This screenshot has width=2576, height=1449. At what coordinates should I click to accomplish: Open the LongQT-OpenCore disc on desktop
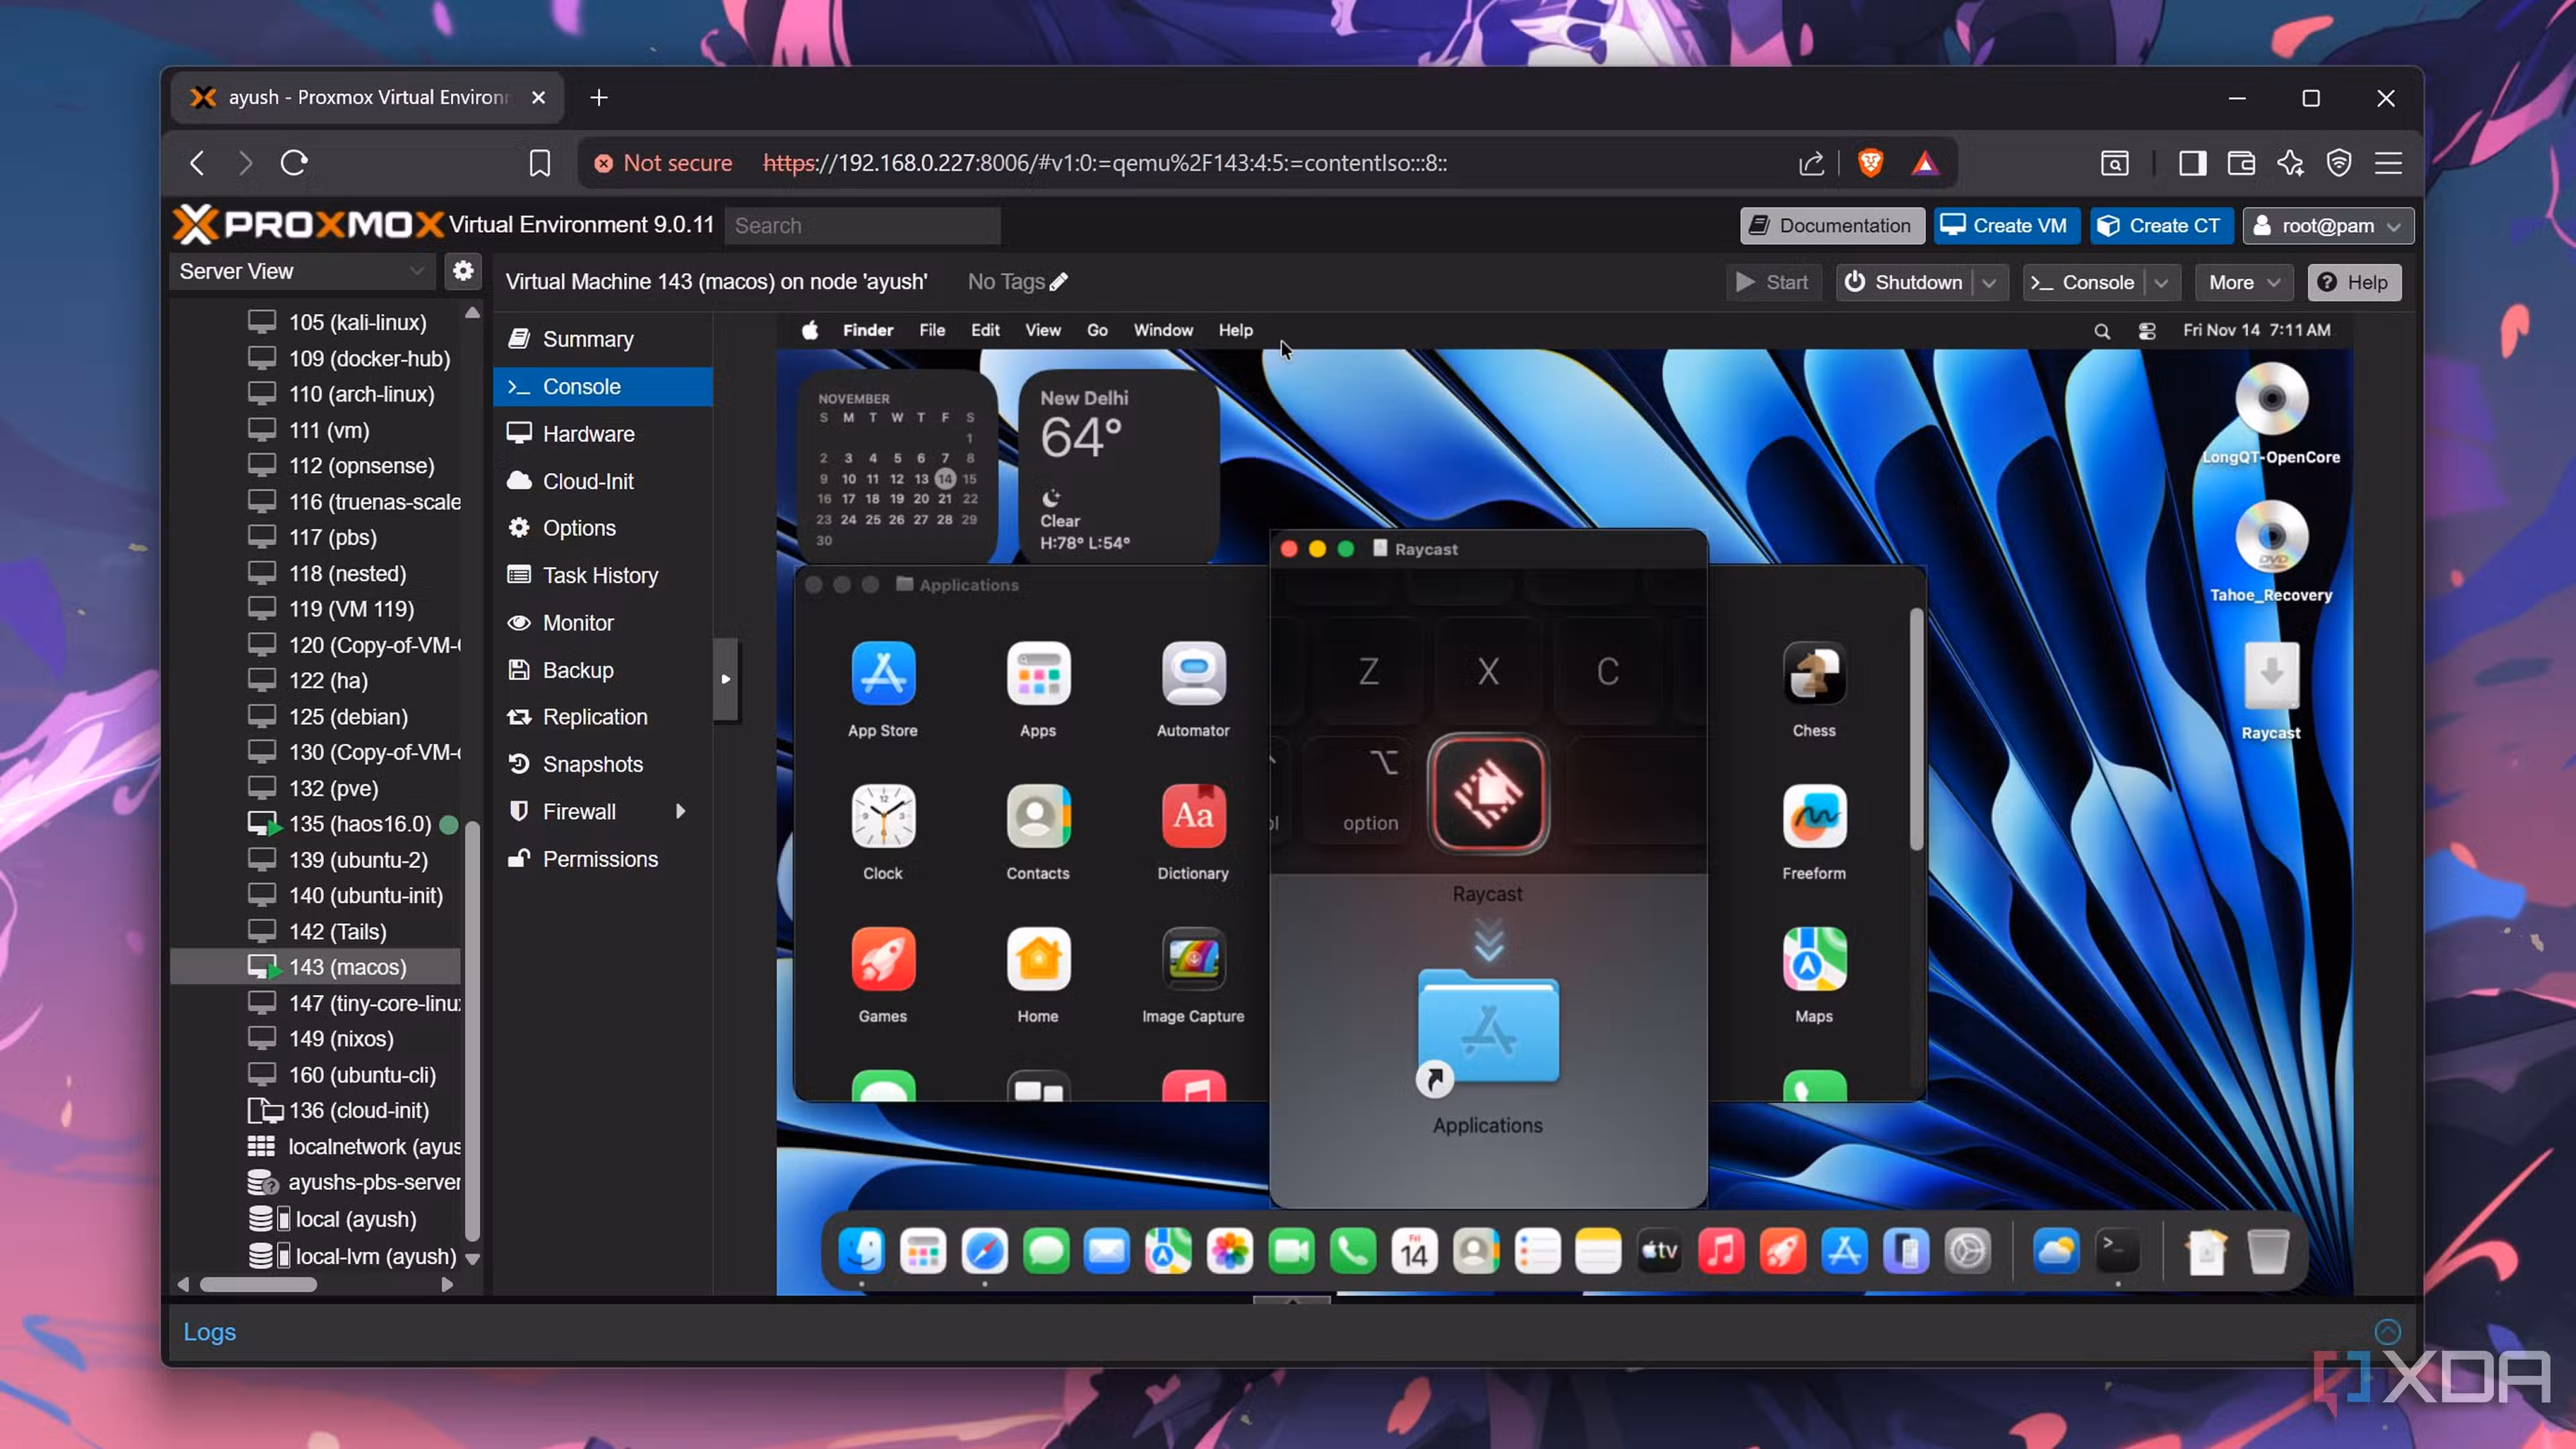(x=2271, y=400)
